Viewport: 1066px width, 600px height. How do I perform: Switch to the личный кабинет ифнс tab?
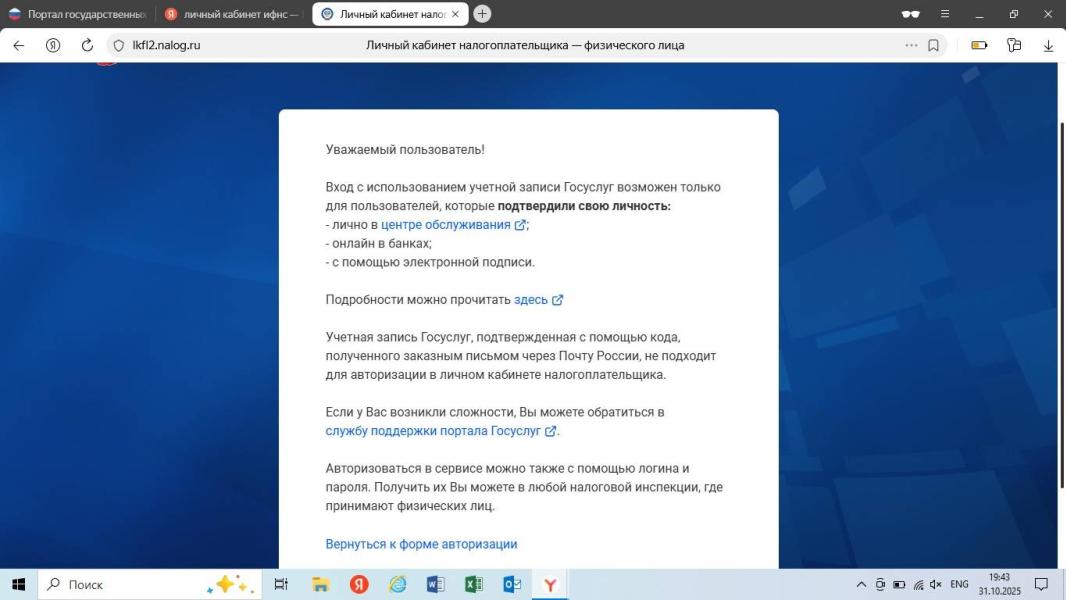coord(230,15)
